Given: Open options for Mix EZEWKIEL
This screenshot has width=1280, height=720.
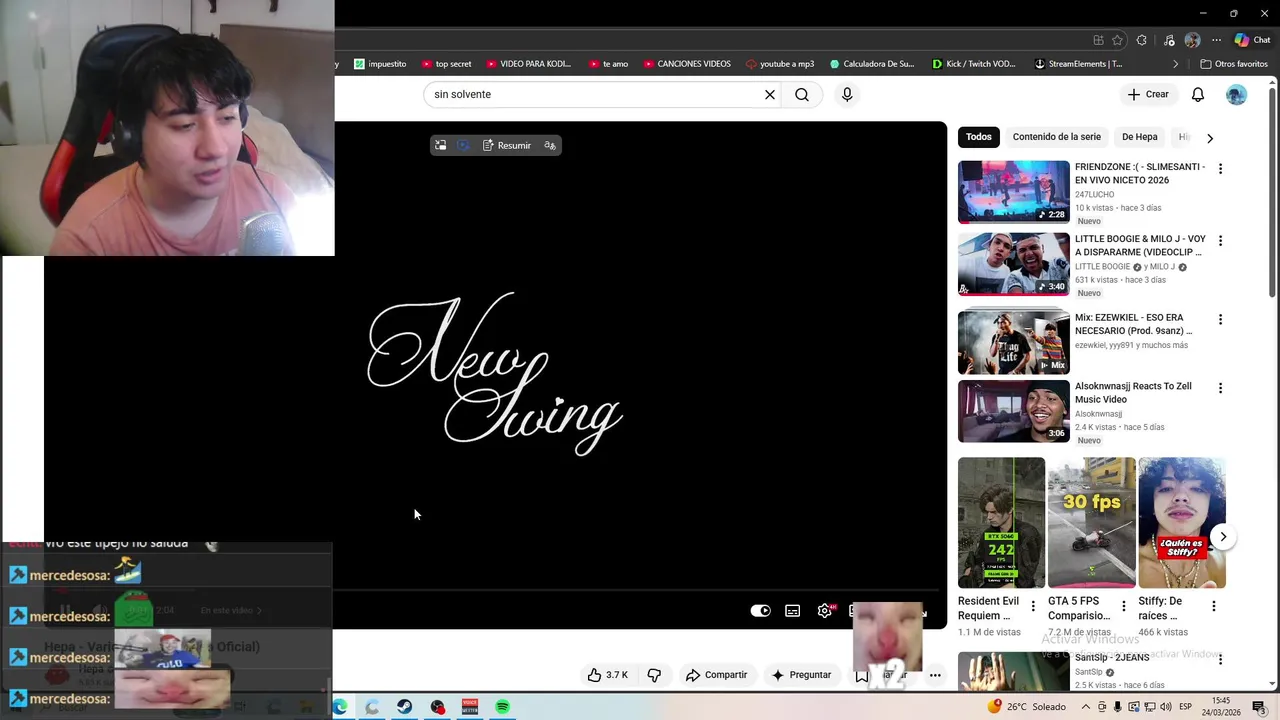Looking at the screenshot, I should coord(1220,319).
